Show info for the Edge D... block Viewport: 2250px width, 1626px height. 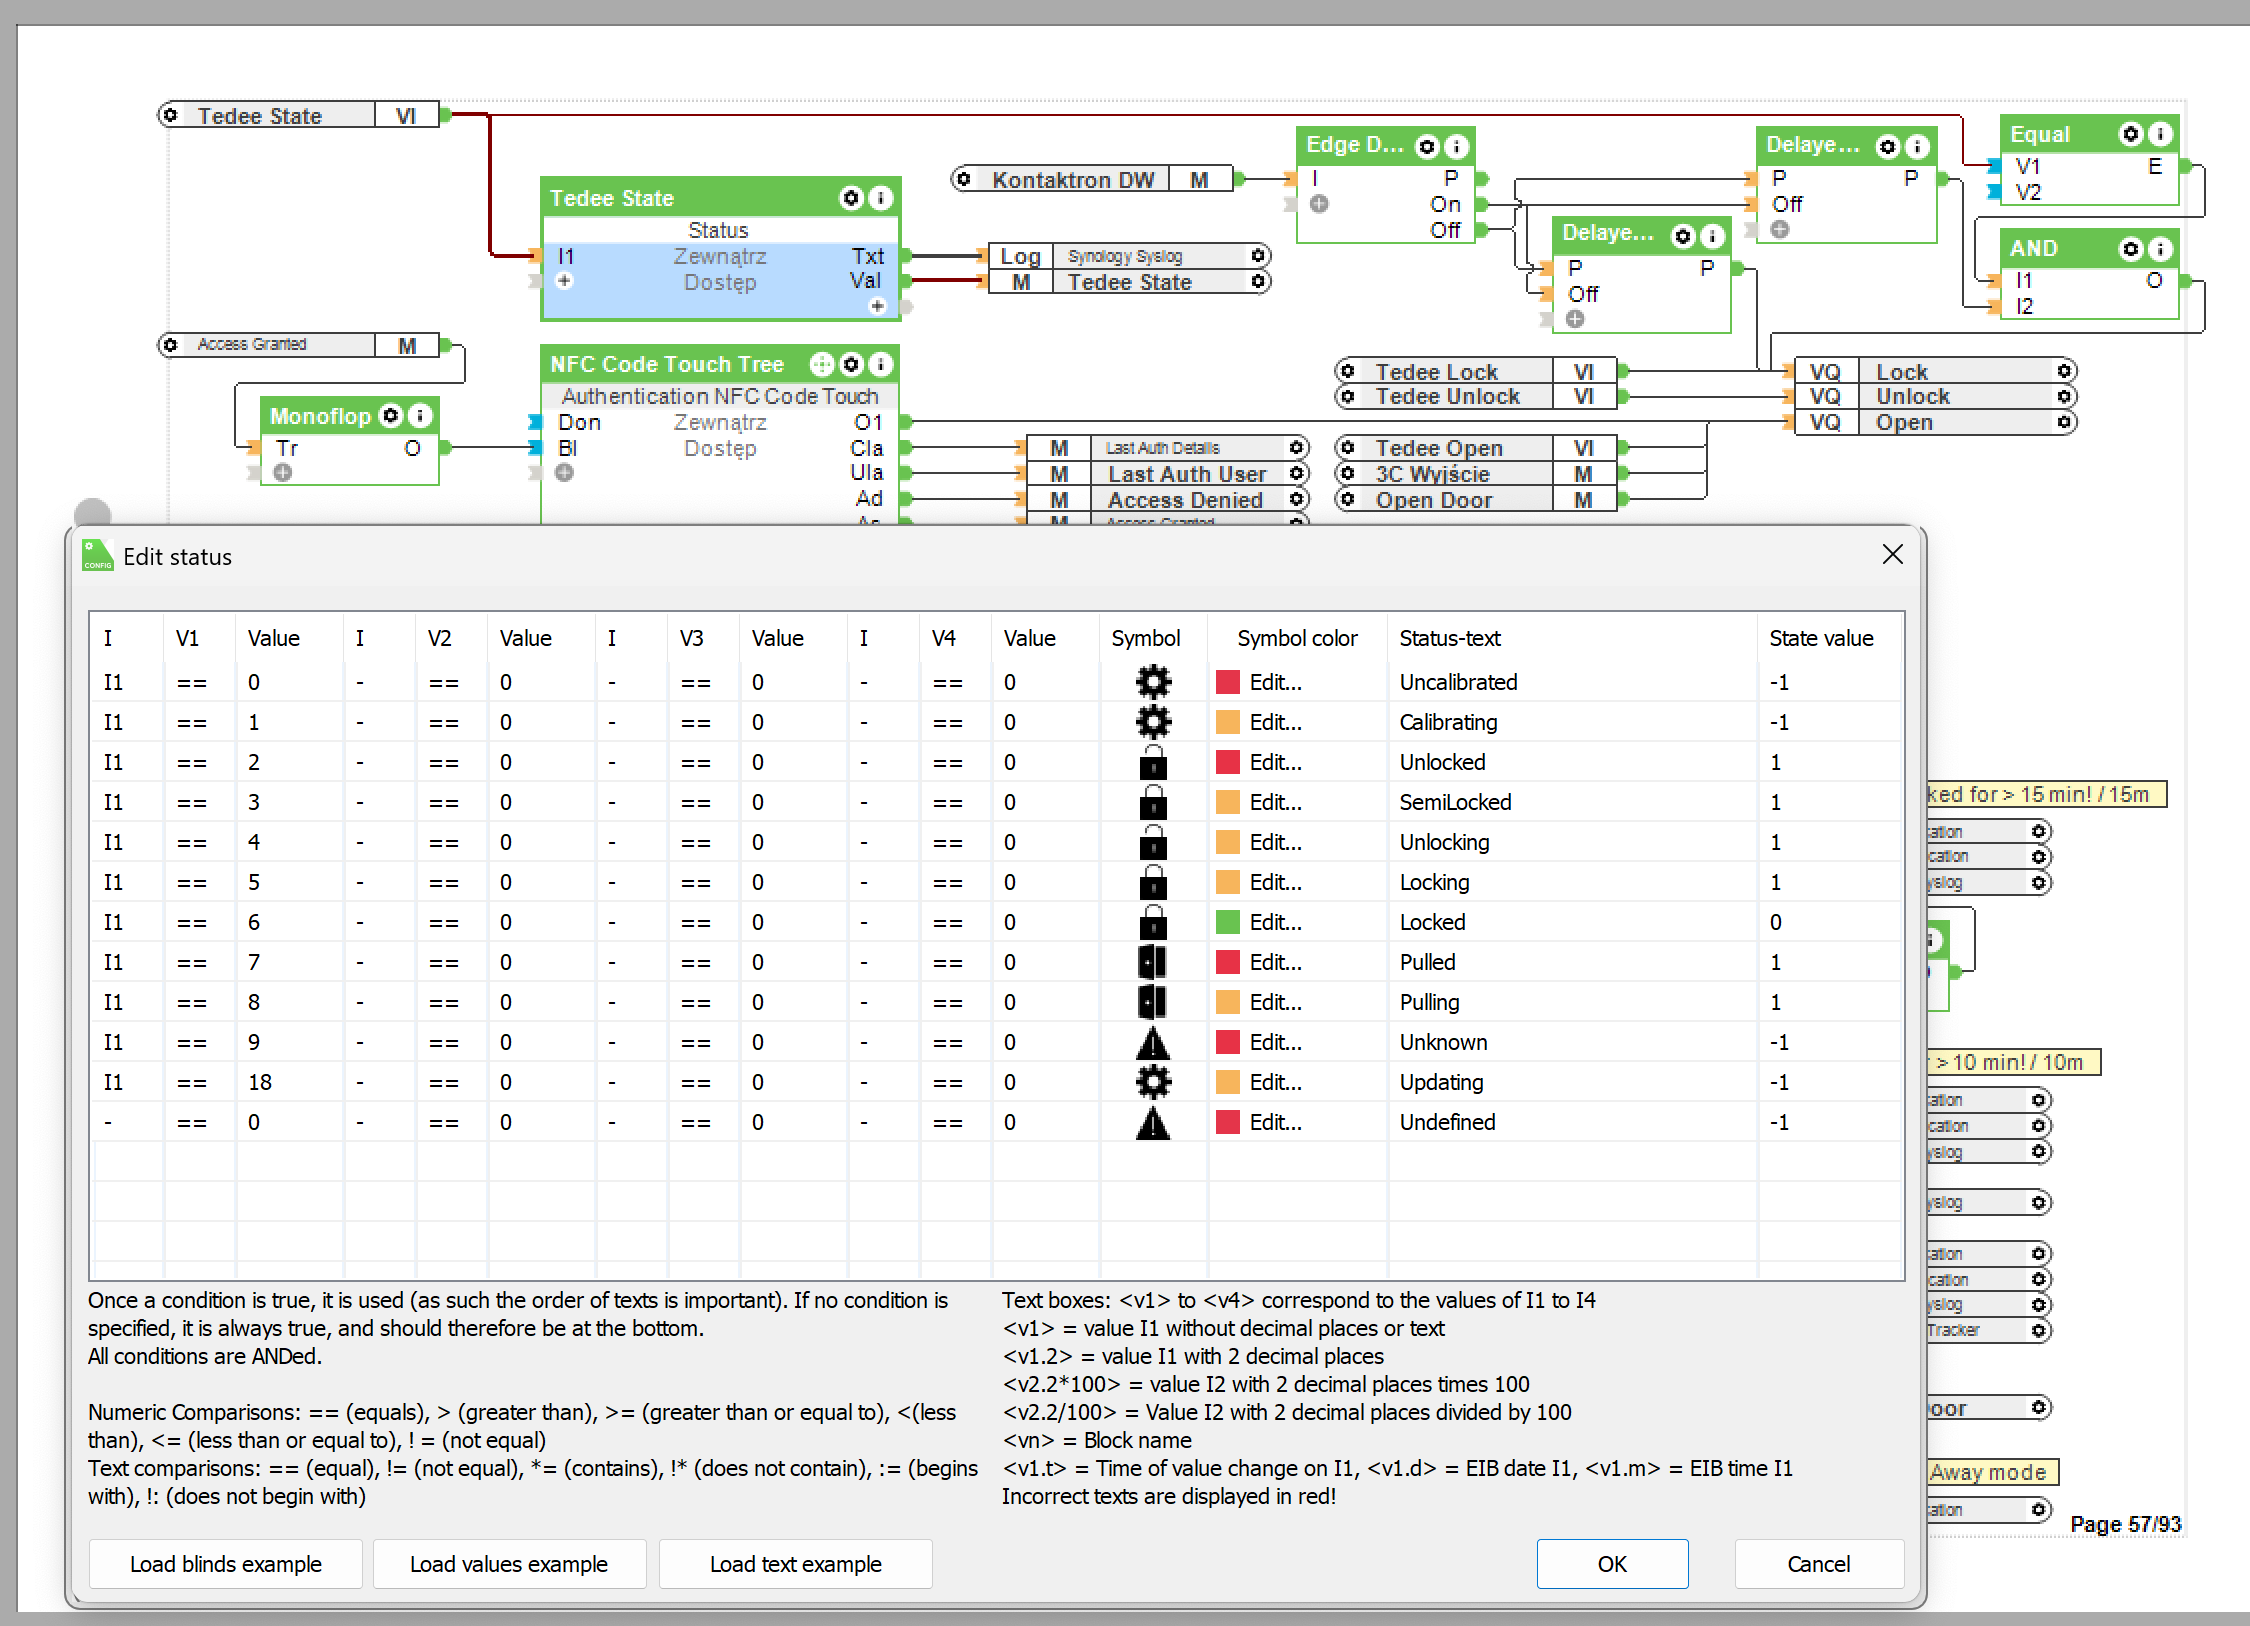tap(1457, 147)
